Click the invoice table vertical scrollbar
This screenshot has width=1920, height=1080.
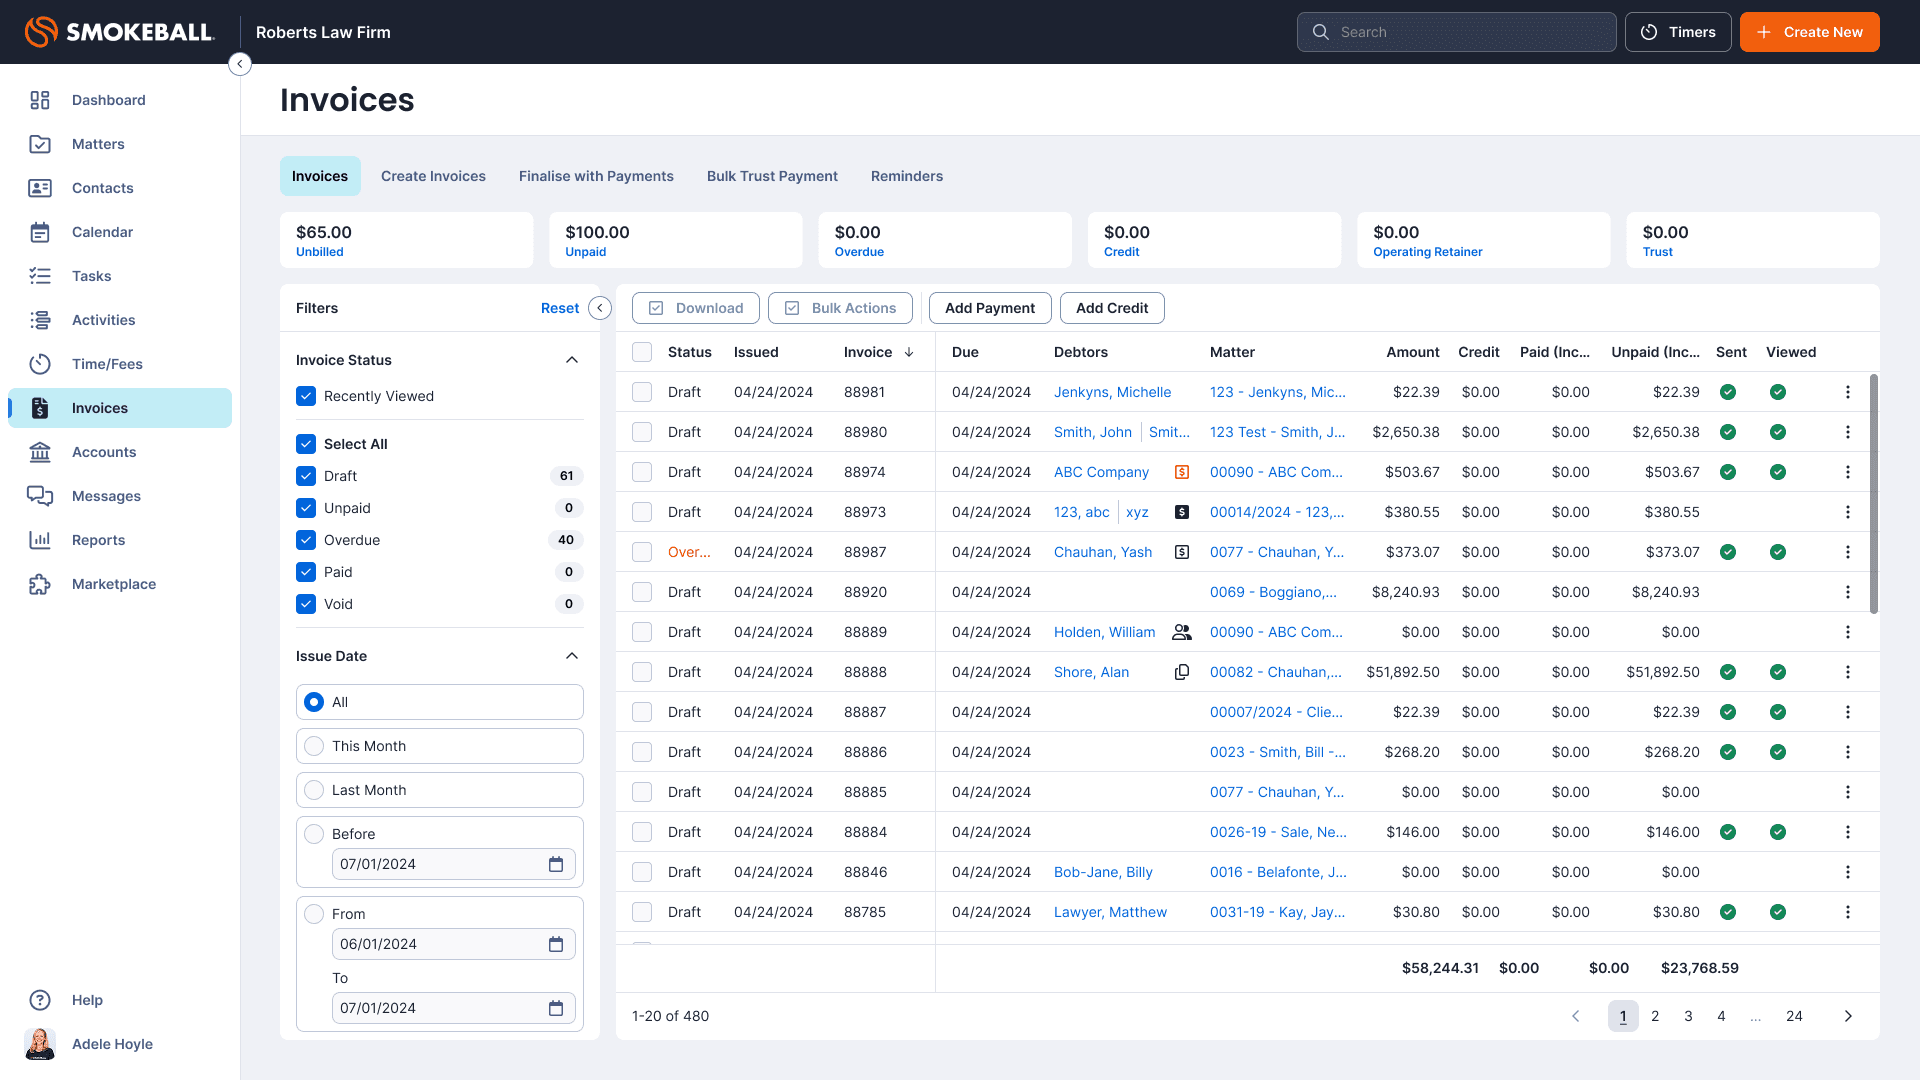click(x=1873, y=494)
